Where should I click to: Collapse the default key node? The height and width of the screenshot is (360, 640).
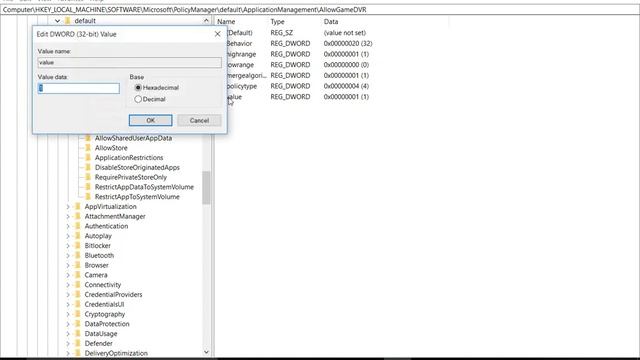coord(58,21)
